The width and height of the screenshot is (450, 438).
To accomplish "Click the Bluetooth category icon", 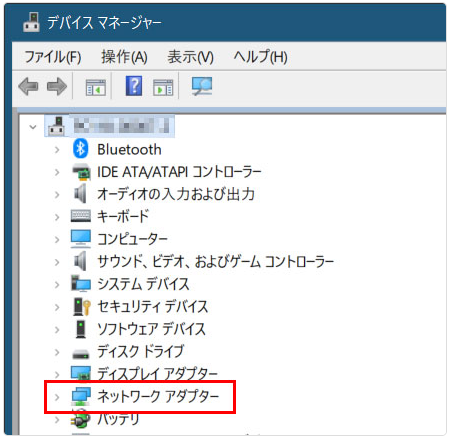I will coord(80,149).
